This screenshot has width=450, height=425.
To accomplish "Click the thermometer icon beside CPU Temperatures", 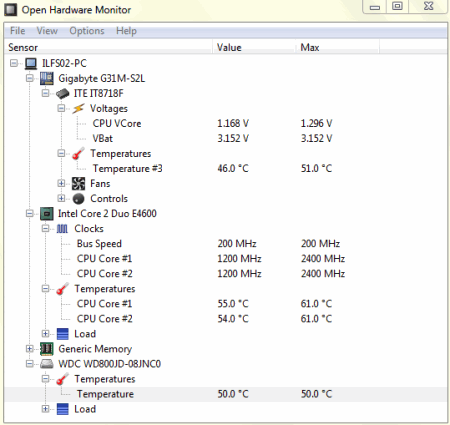I will (62, 289).
